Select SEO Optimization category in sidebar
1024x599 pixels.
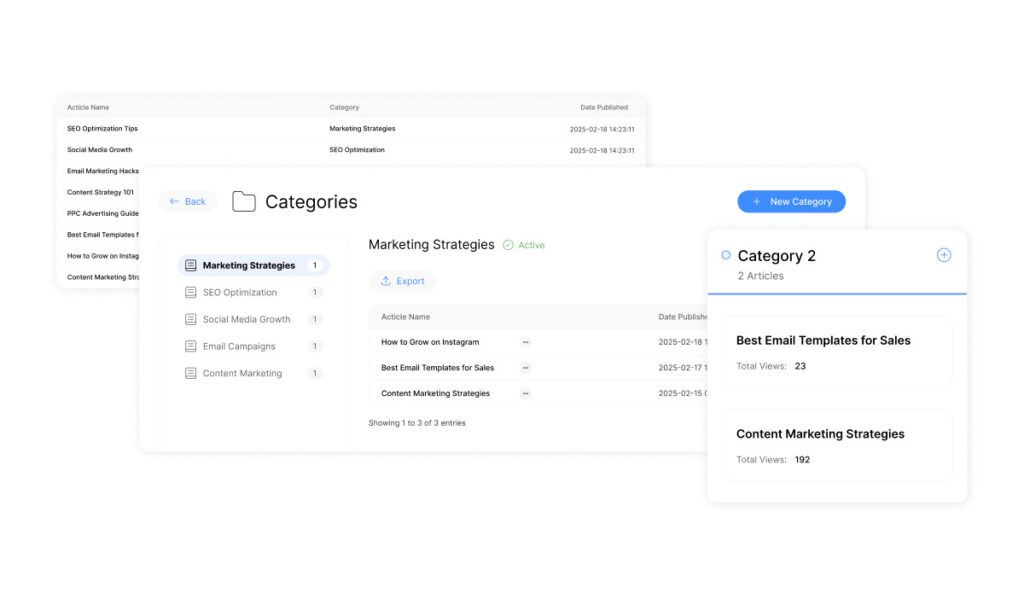click(240, 293)
